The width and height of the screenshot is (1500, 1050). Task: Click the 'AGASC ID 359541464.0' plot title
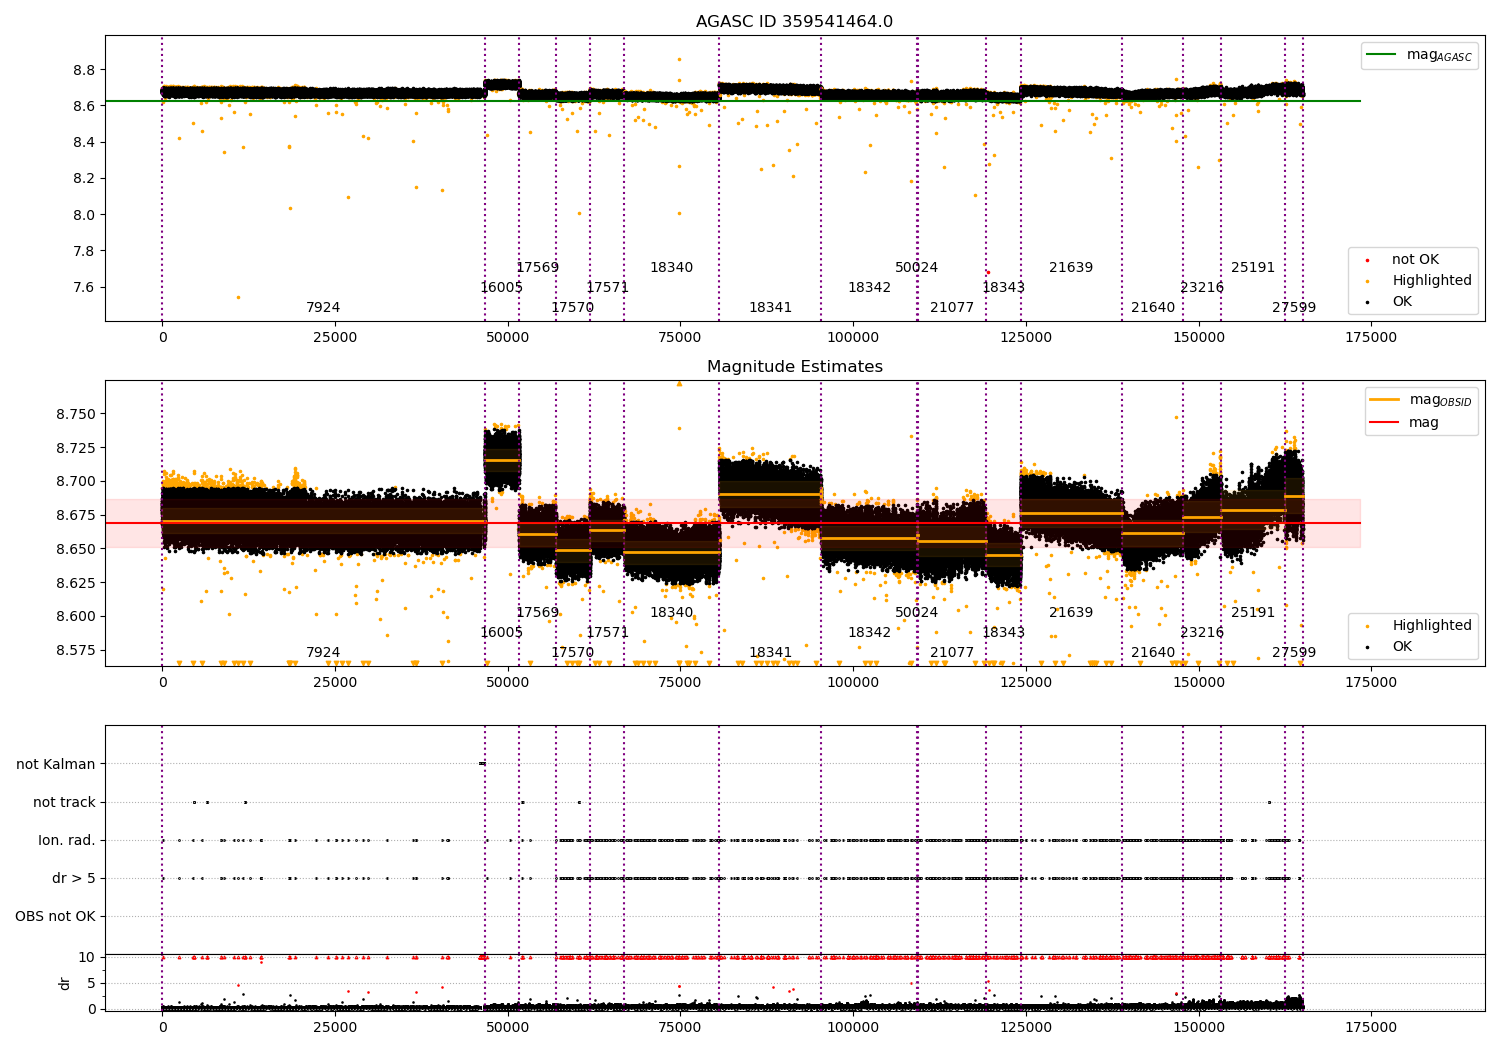click(794, 22)
